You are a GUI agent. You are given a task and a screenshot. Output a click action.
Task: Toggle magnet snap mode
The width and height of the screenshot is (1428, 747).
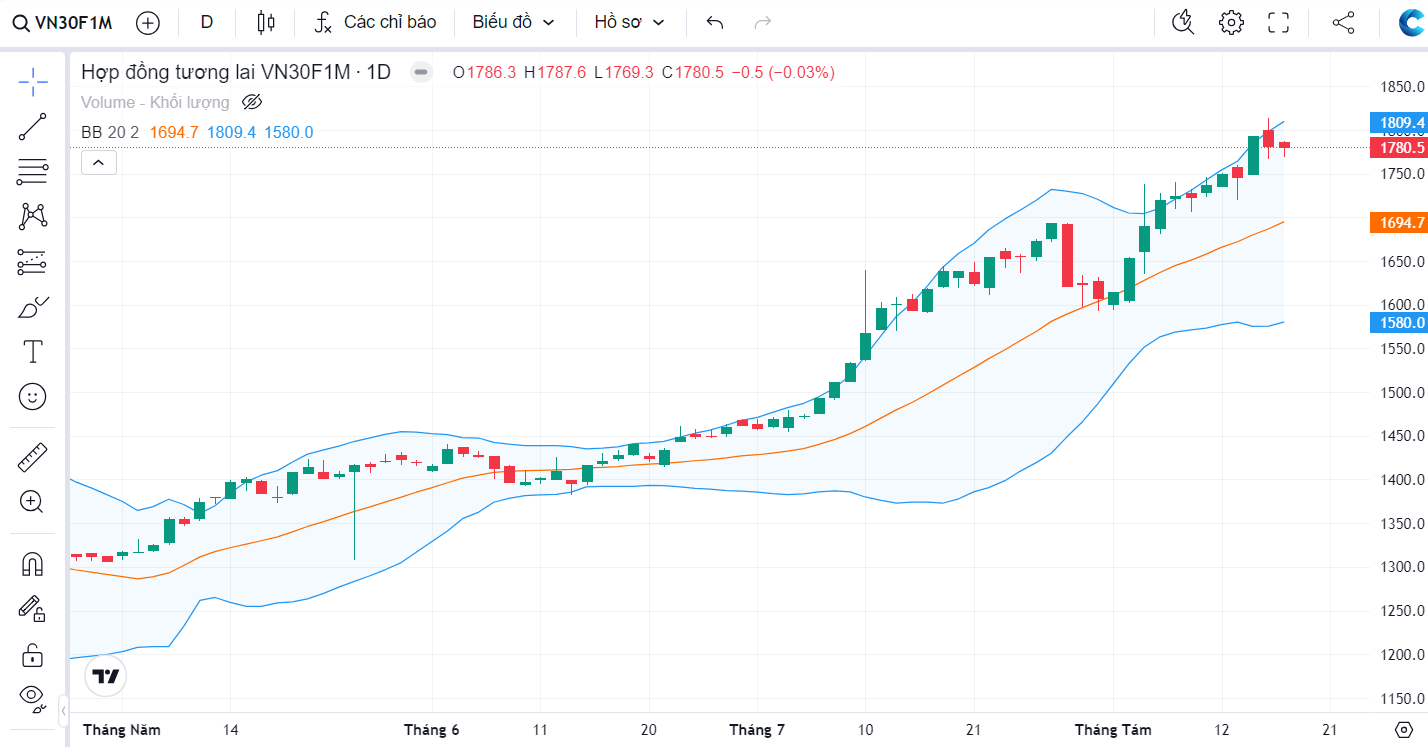(33, 565)
